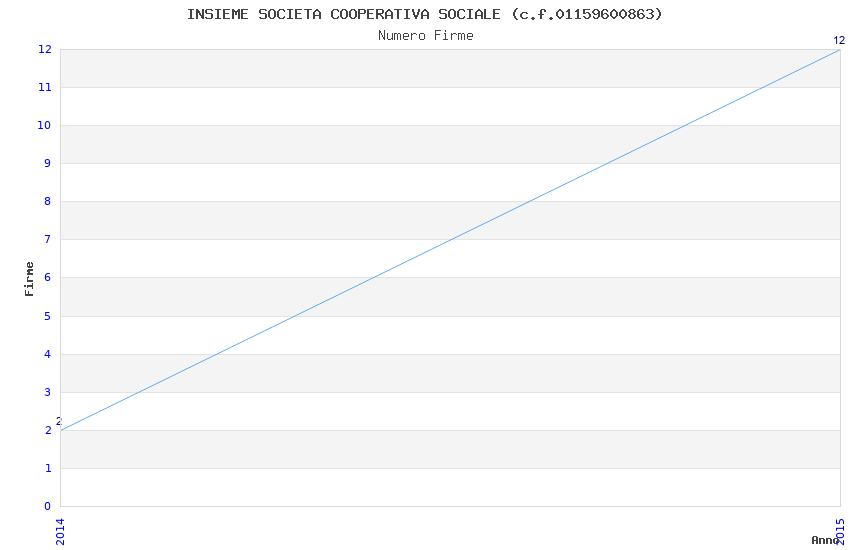Image resolution: width=850 pixels, height=550 pixels.
Task: Click the y-axis tick value 4
Action: coord(48,354)
